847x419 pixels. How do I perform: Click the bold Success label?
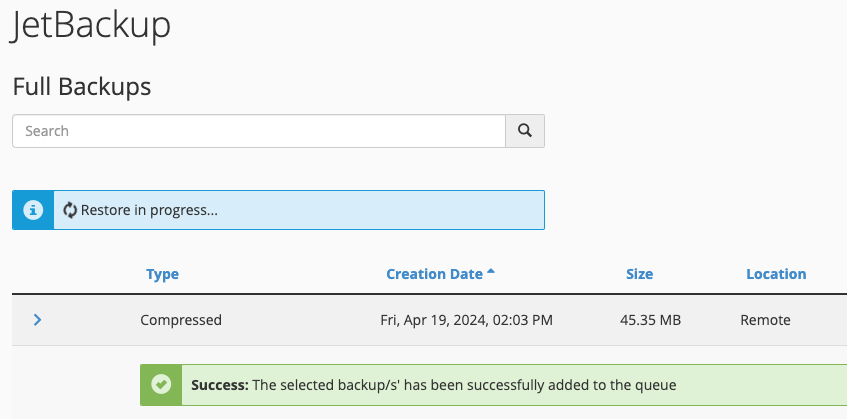(220, 385)
